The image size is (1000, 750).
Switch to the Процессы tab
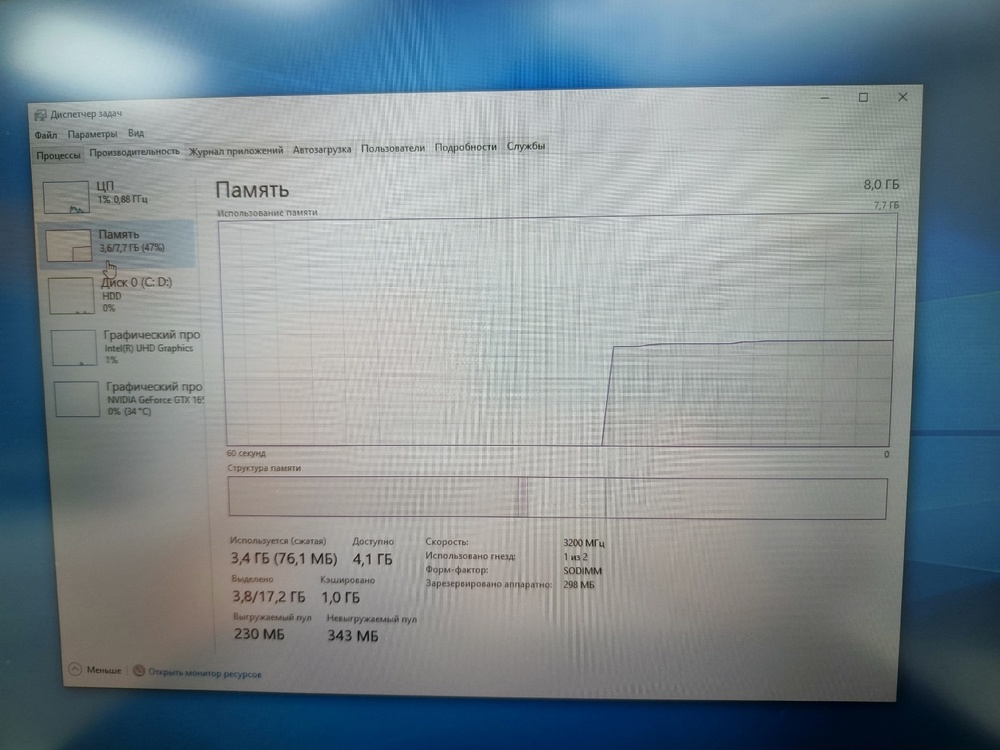[59, 154]
